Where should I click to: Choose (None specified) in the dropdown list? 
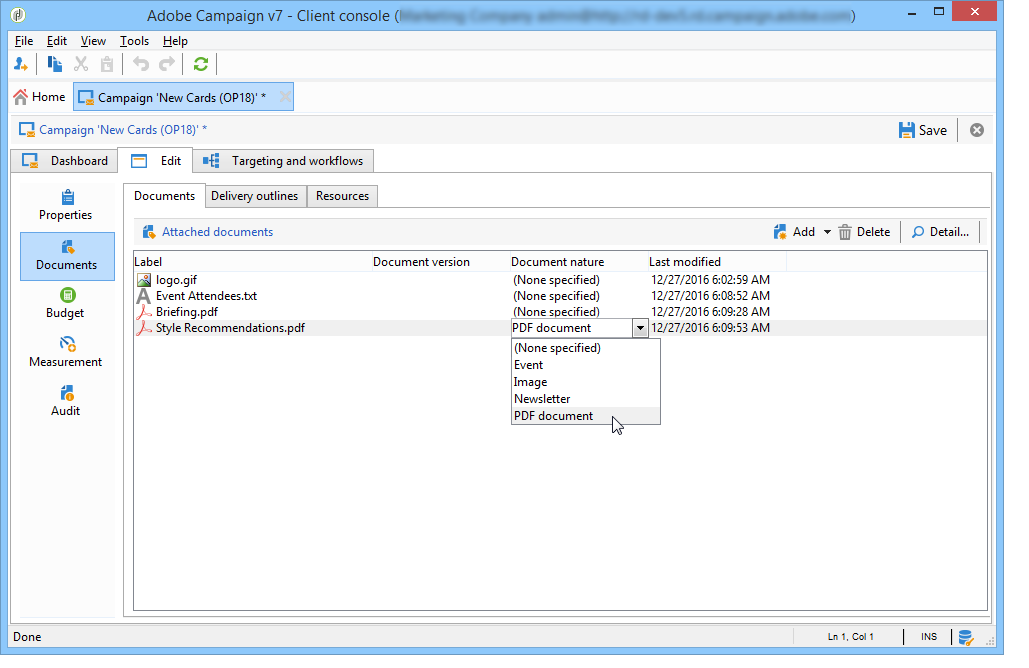(x=585, y=348)
